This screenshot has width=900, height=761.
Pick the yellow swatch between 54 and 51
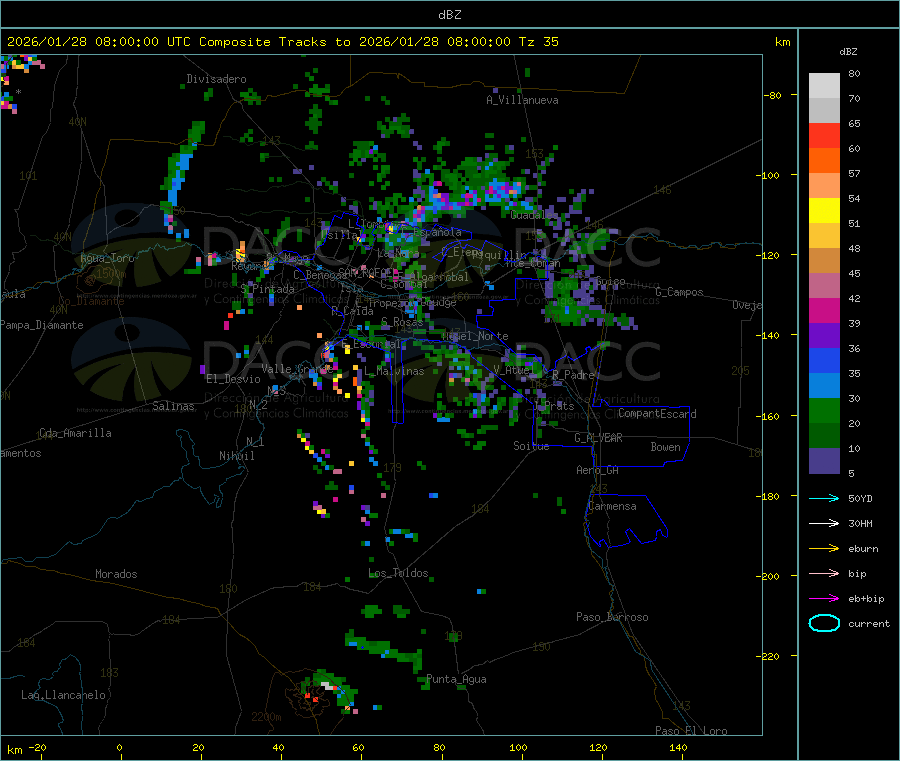pyautogui.click(x=824, y=211)
